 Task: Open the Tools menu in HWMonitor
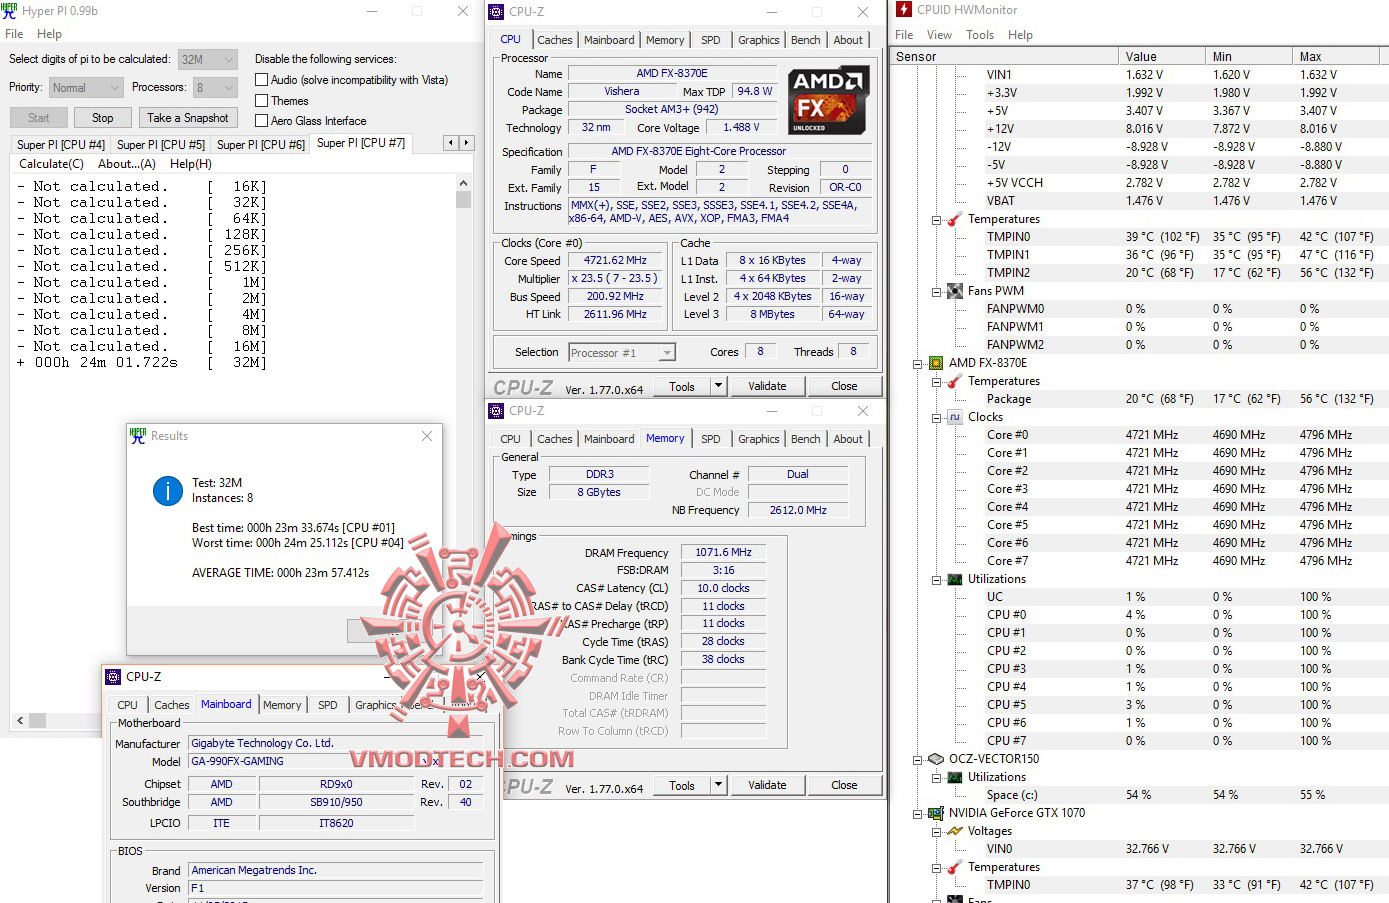[x=980, y=35]
